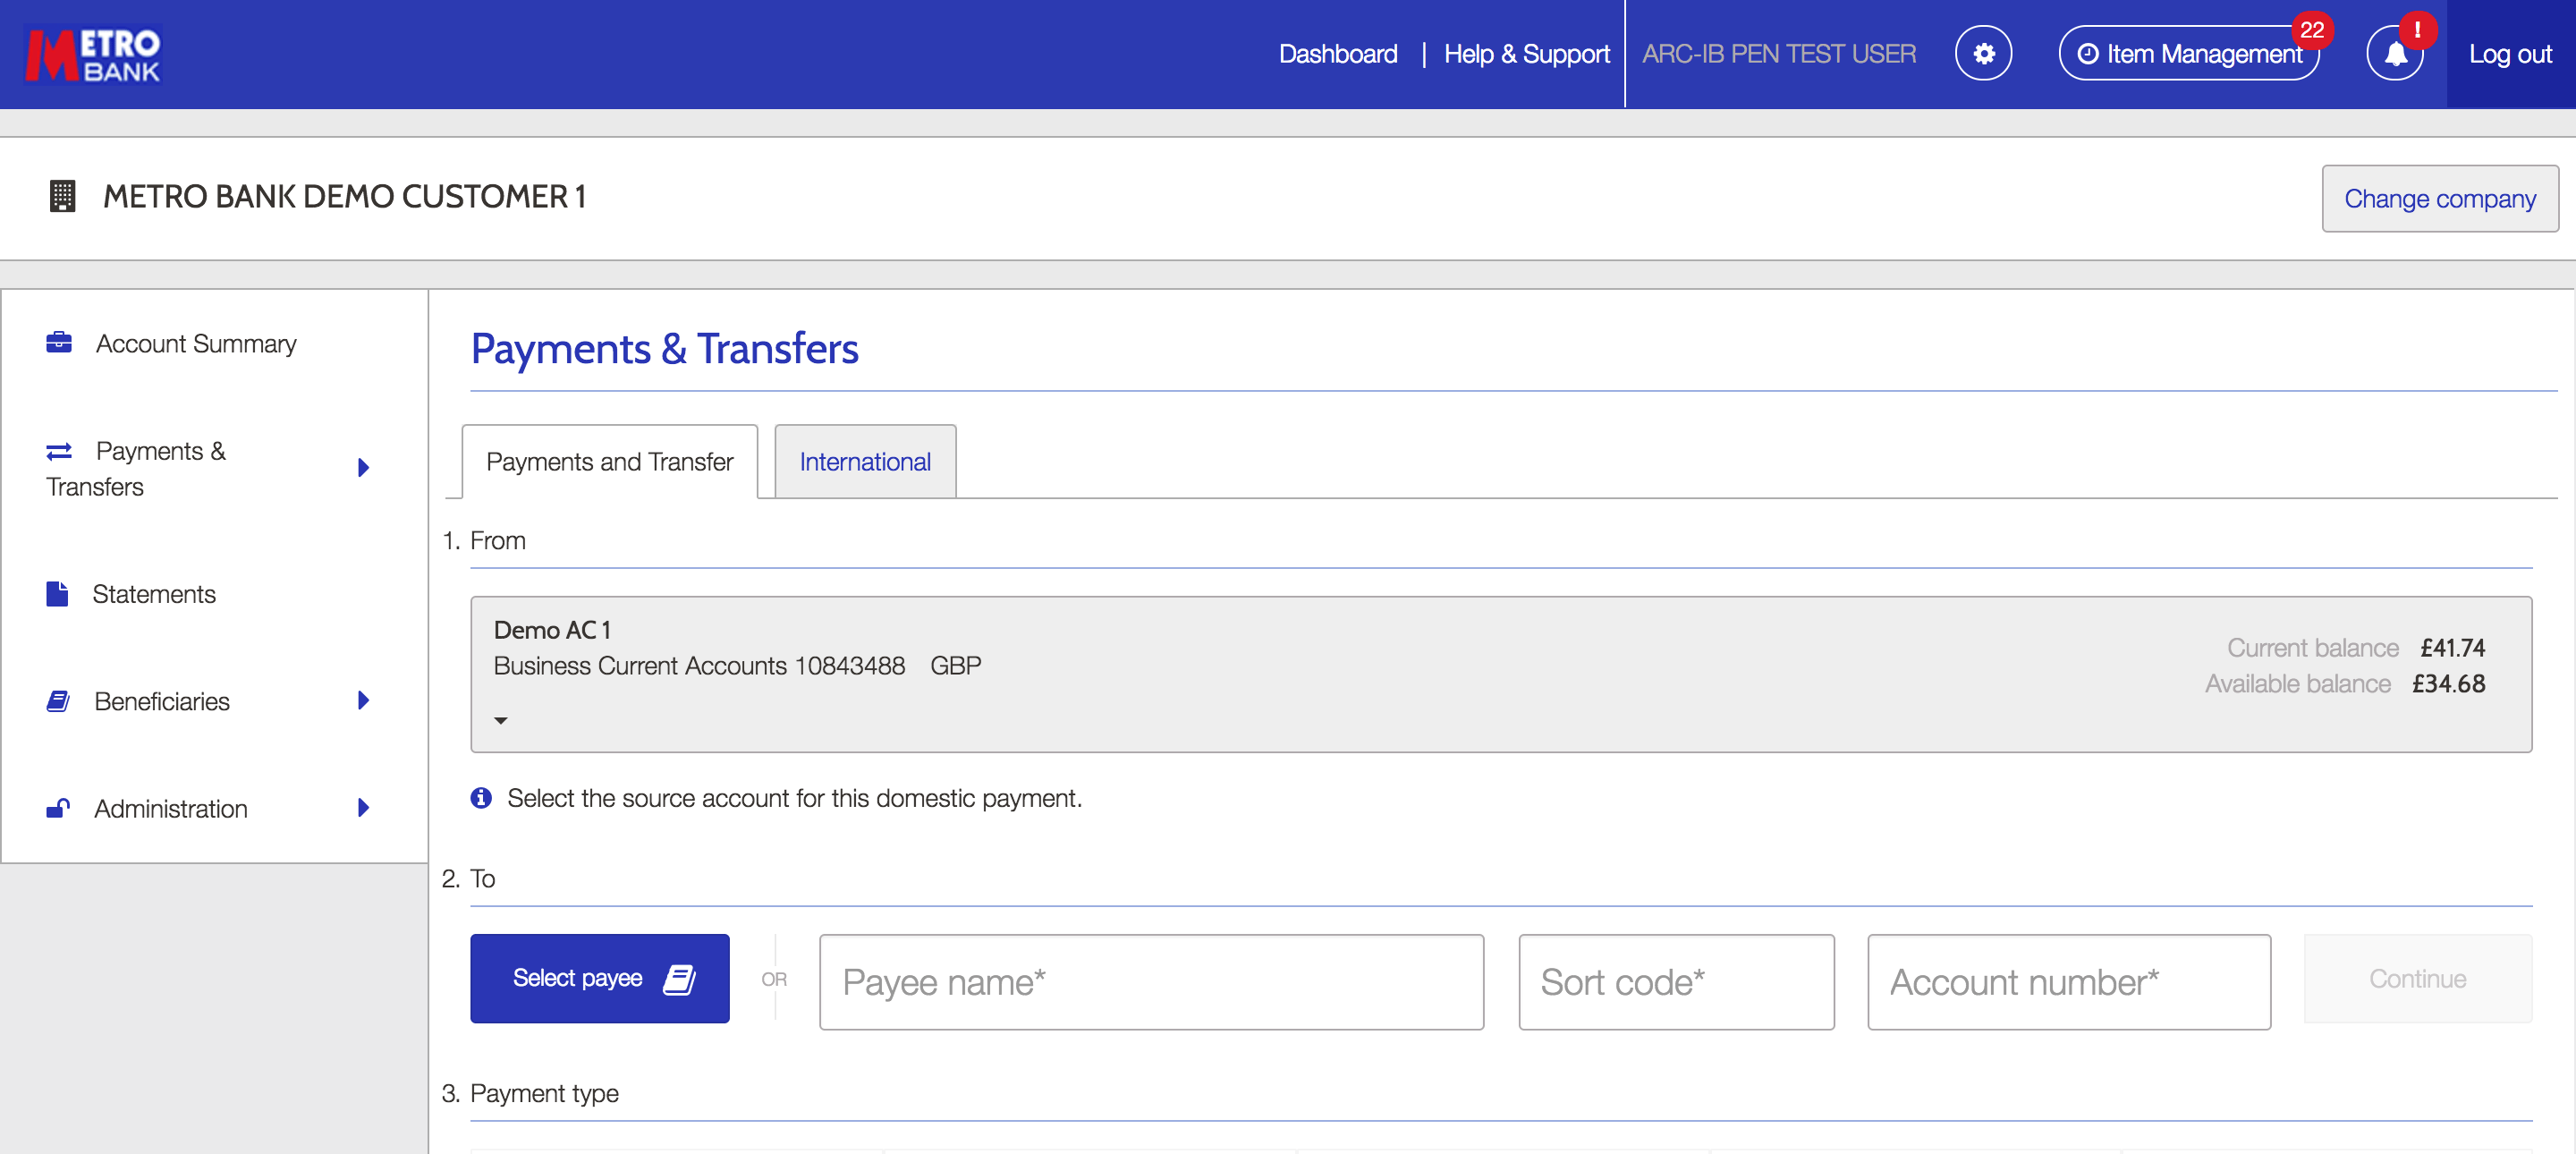
Task: Open Statements in sidebar
Action: (x=154, y=594)
